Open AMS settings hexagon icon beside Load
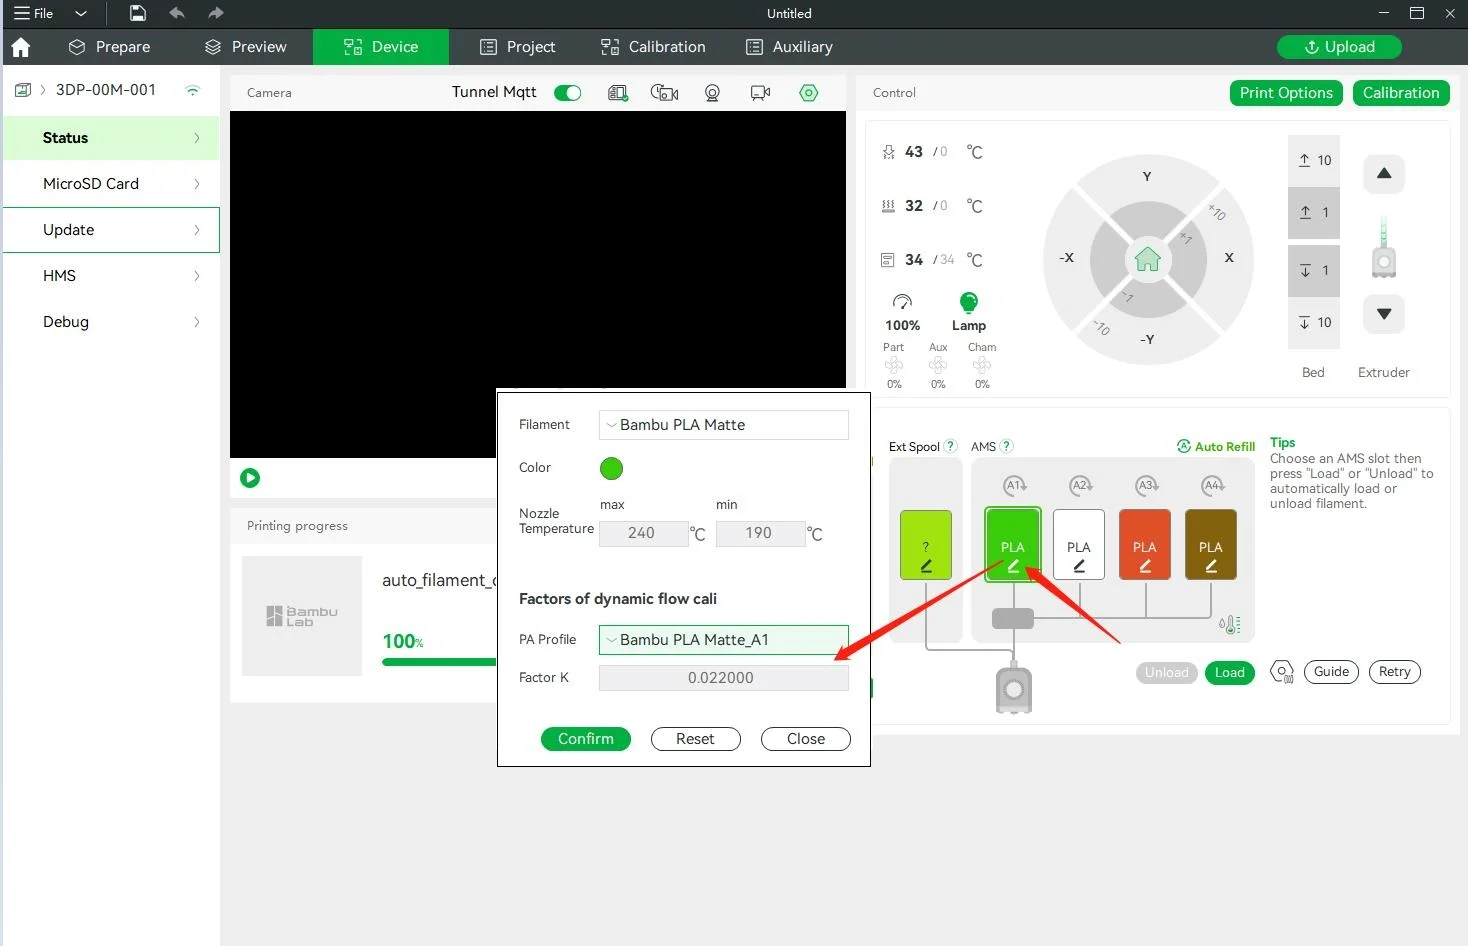The width and height of the screenshot is (1468, 946). pyautogui.click(x=1281, y=672)
